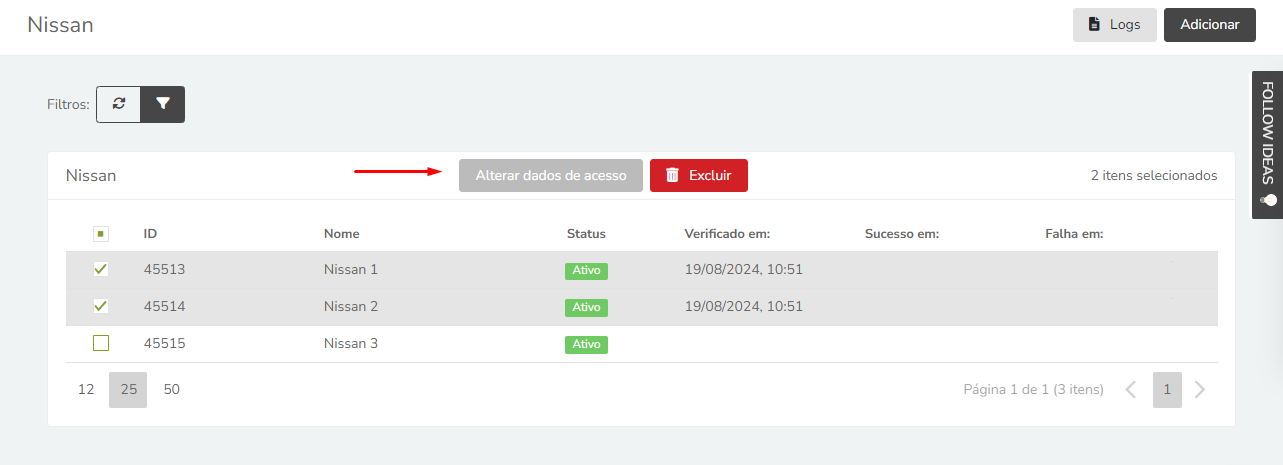
Task: Click ID 45514 cell
Action: click(165, 306)
